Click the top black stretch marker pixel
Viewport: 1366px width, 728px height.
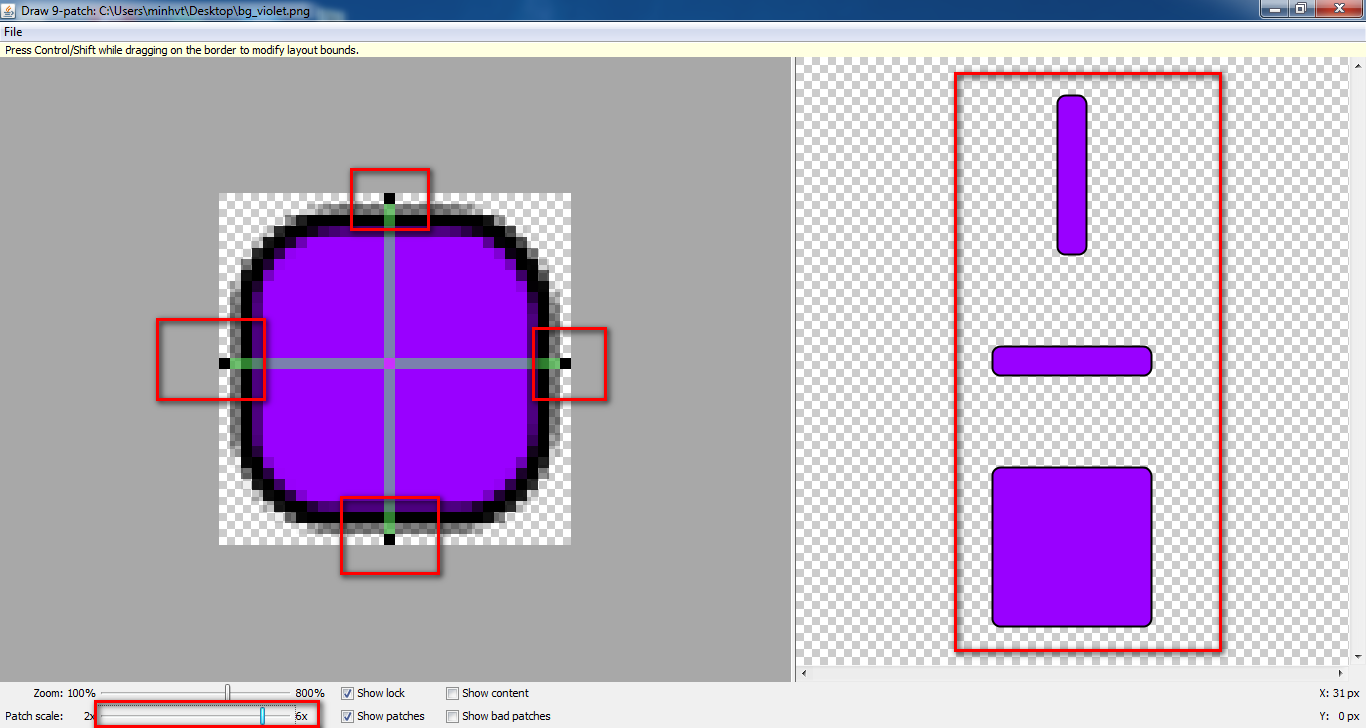click(389, 198)
